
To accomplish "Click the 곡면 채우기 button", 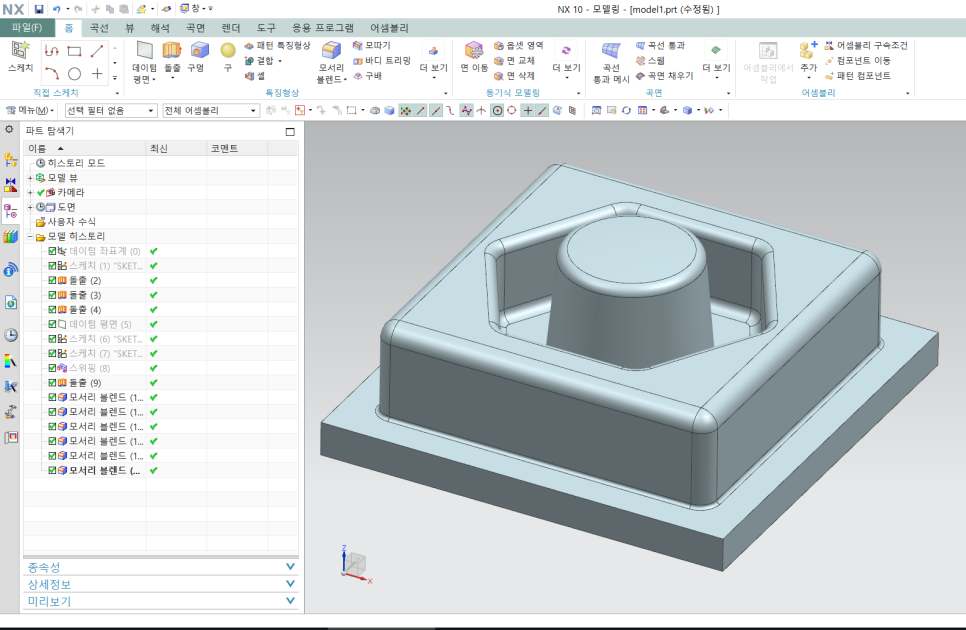I will 664,76.
